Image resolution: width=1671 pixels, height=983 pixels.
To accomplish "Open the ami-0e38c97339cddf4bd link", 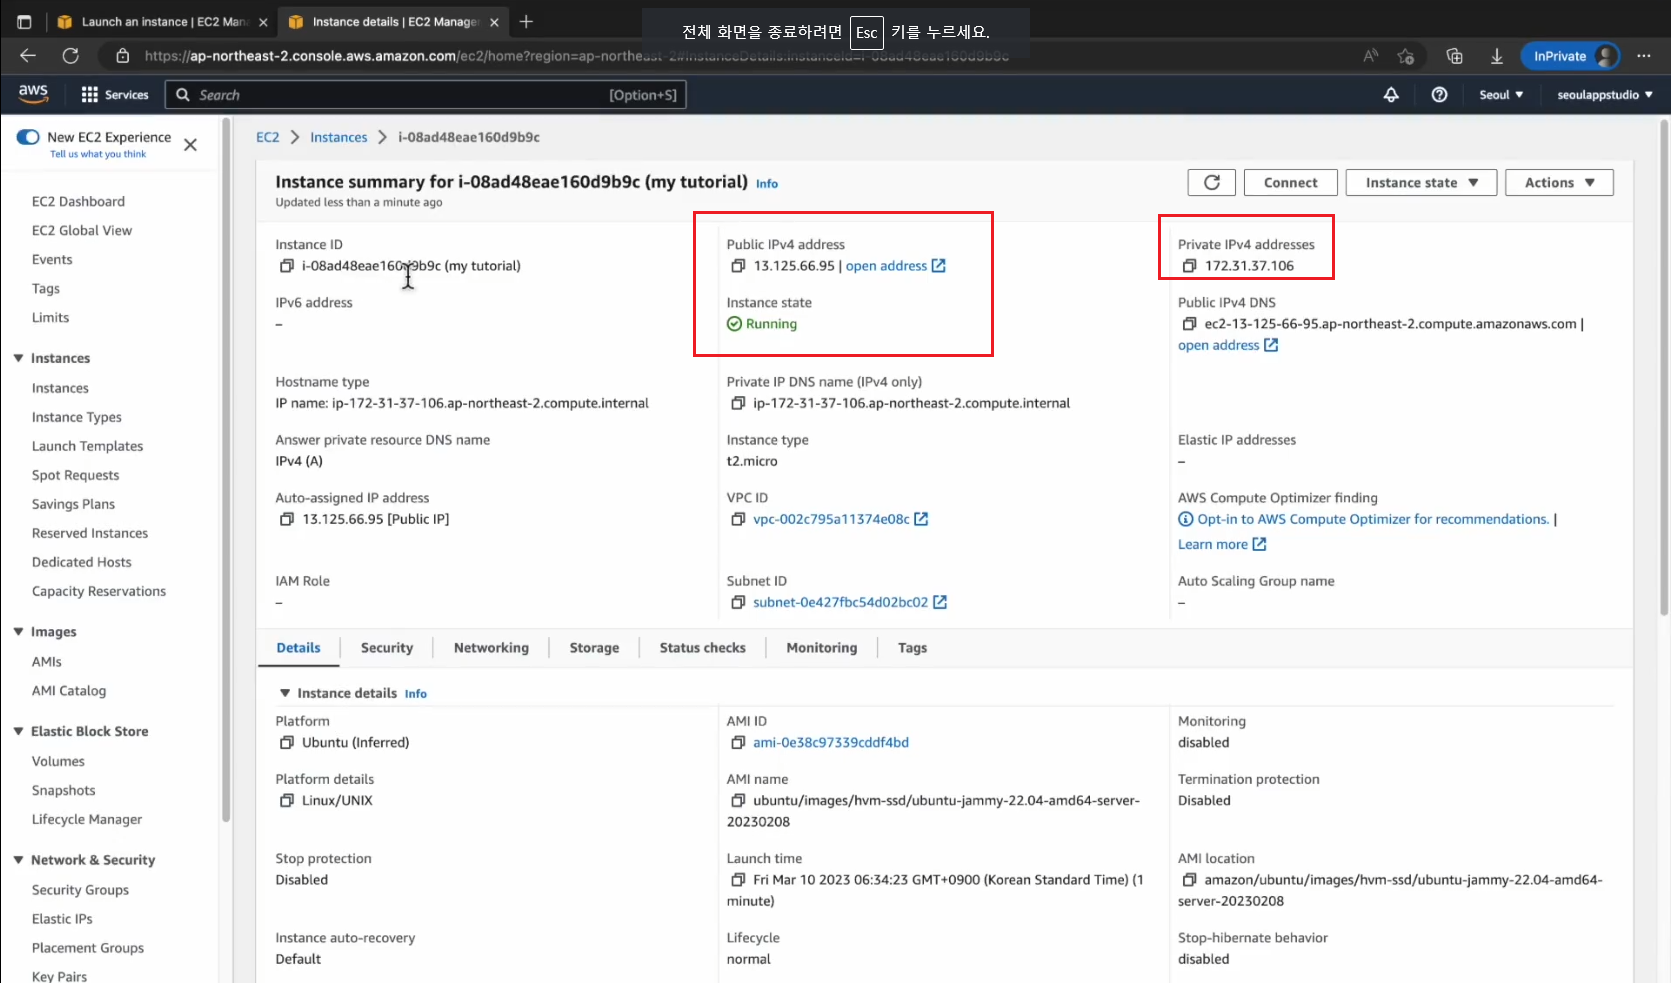I will (x=831, y=742).
